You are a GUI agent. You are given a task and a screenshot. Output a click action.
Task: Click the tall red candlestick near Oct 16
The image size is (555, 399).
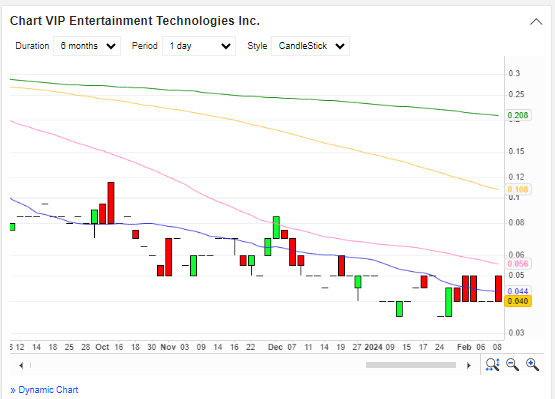coord(111,203)
